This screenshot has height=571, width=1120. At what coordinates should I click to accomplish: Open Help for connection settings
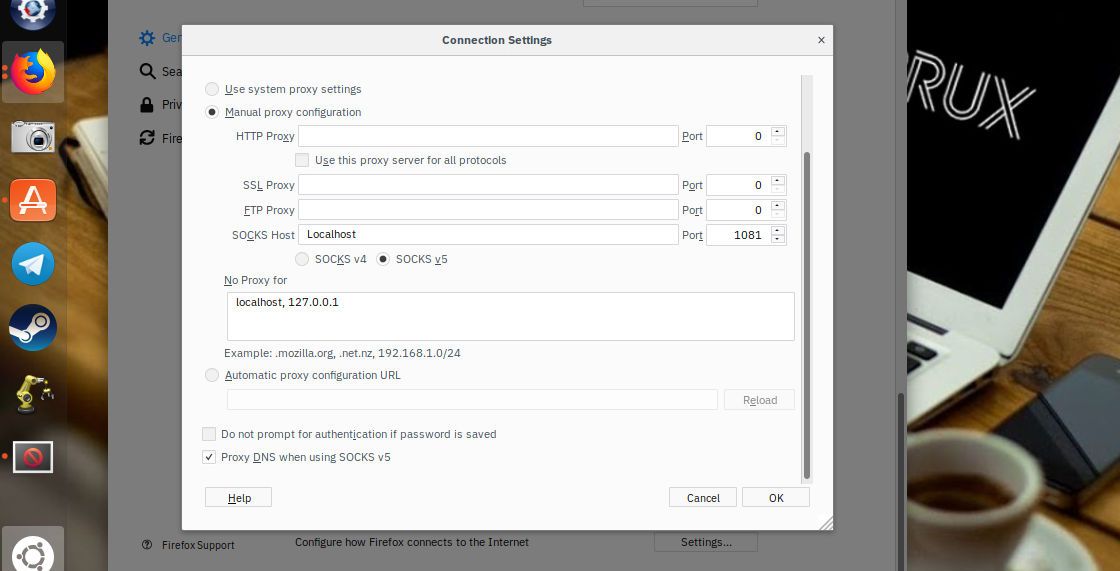tap(239, 497)
